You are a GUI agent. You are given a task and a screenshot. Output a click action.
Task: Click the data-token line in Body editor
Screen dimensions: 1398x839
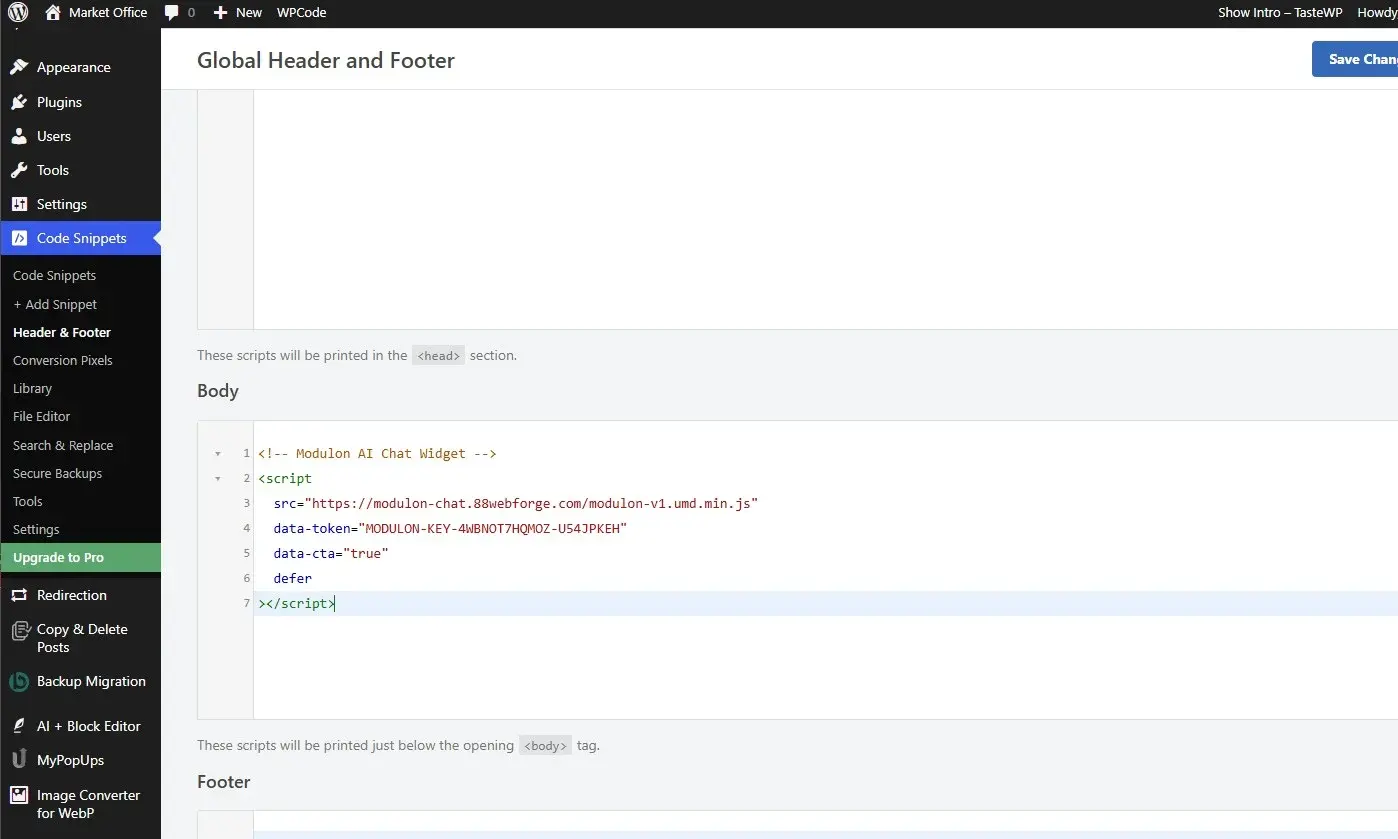coord(450,529)
